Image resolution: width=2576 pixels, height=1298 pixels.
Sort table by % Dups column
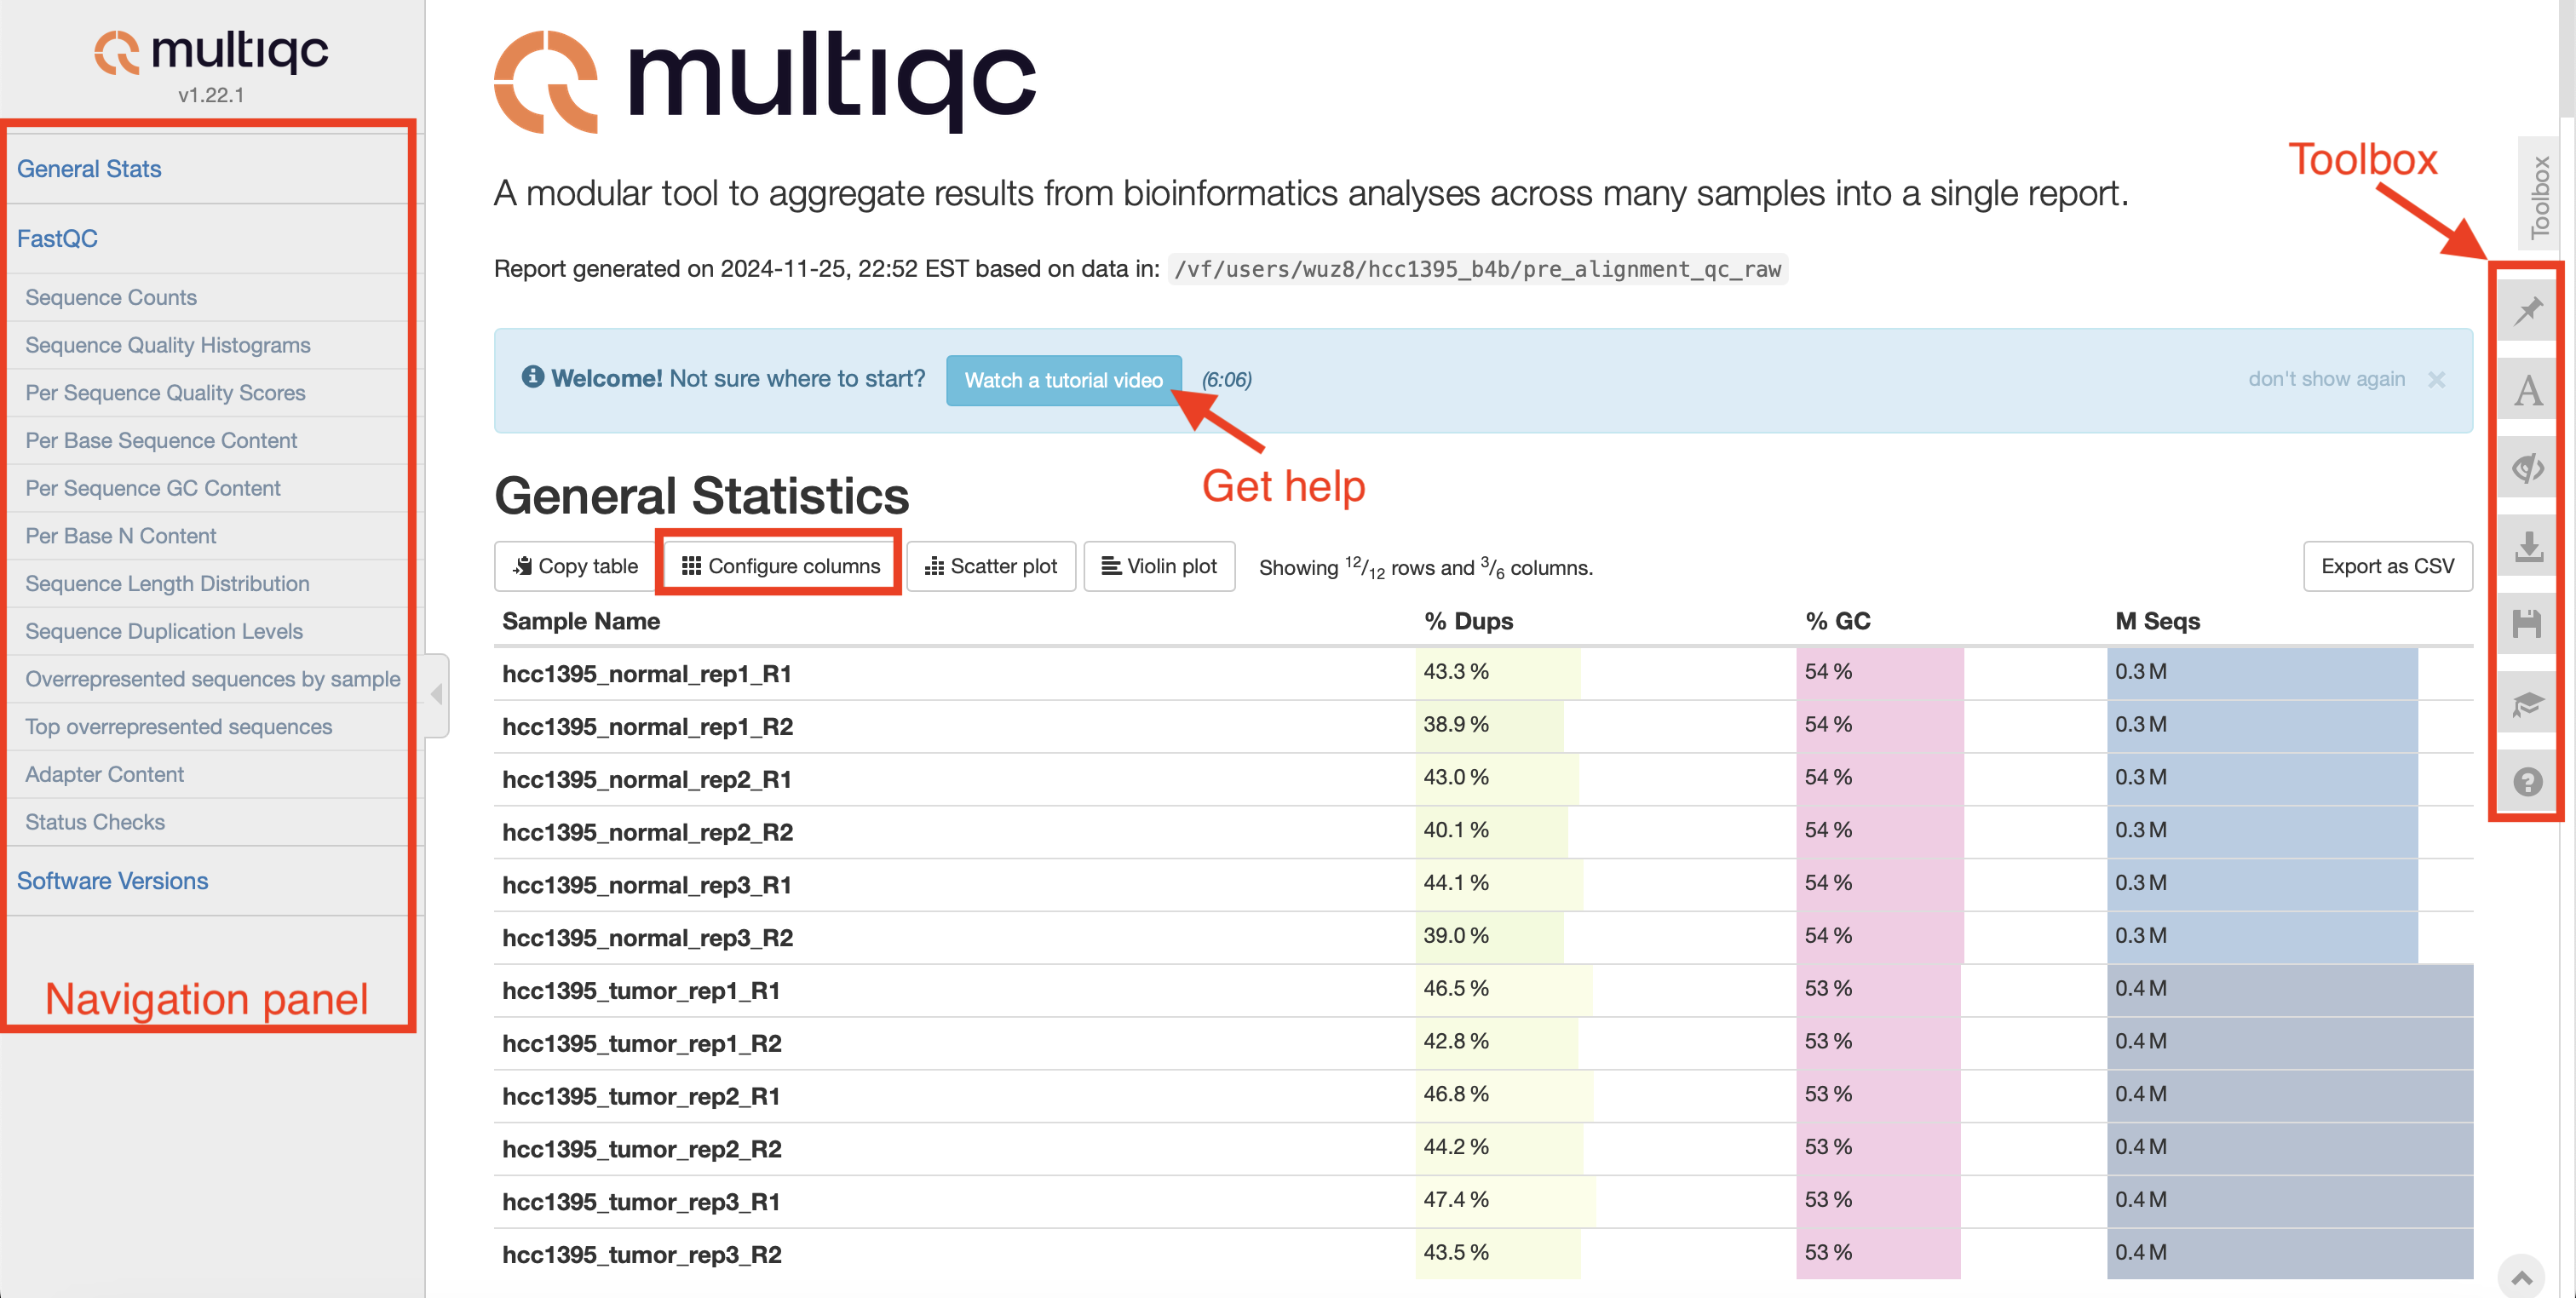click(1468, 621)
